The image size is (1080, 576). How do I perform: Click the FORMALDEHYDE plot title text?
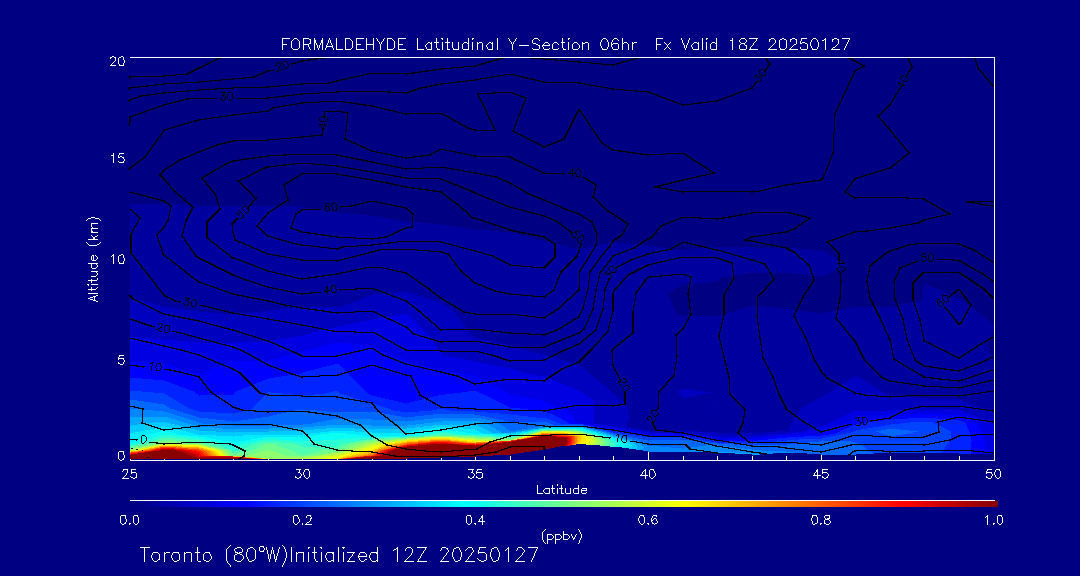click(x=565, y=45)
